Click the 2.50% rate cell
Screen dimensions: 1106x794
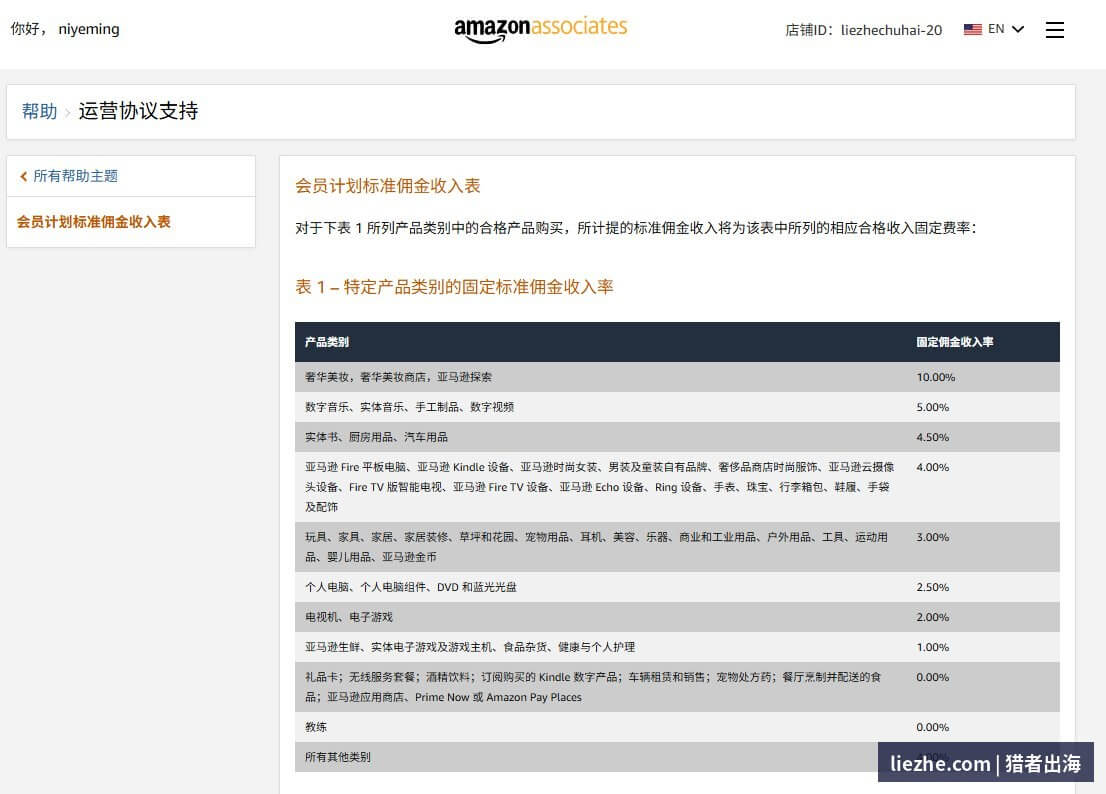932,587
